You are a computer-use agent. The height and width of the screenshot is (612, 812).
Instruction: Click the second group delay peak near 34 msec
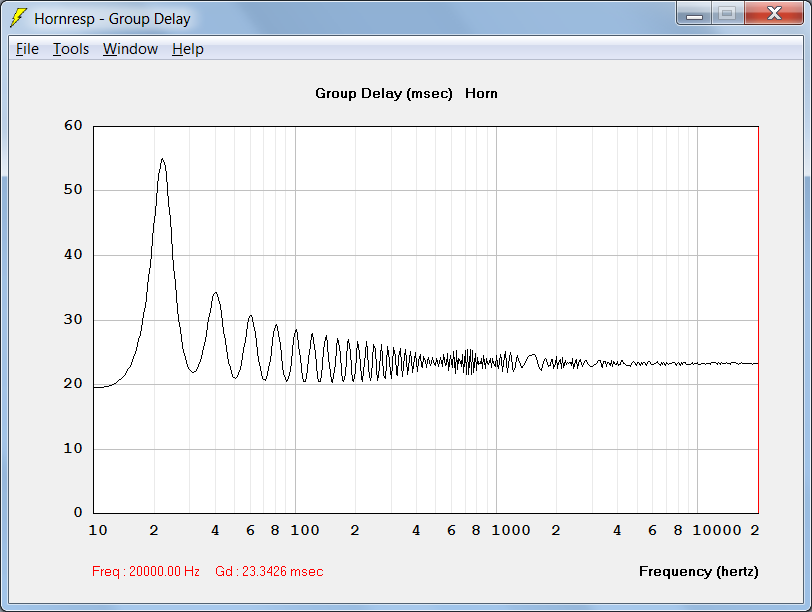pos(215,294)
